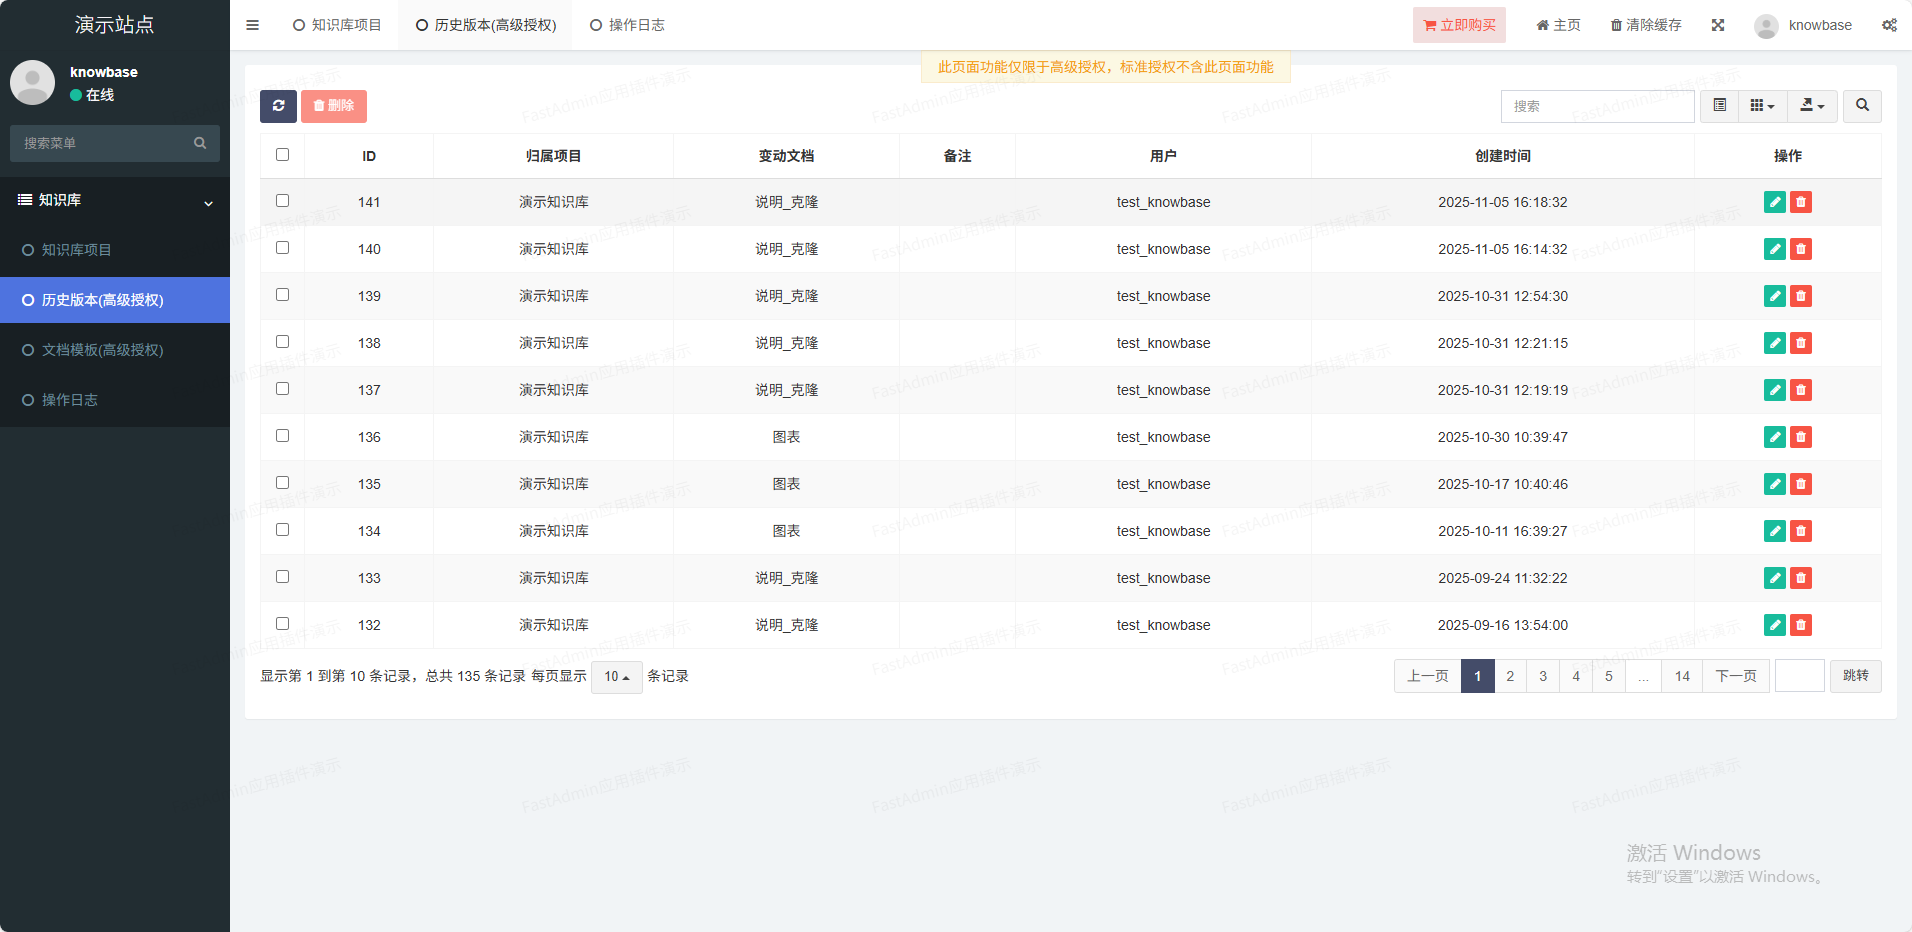Open the page size dropdown showing 10
Image resolution: width=1912 pixels, height=932 pixels.
(x=616, y=677)
